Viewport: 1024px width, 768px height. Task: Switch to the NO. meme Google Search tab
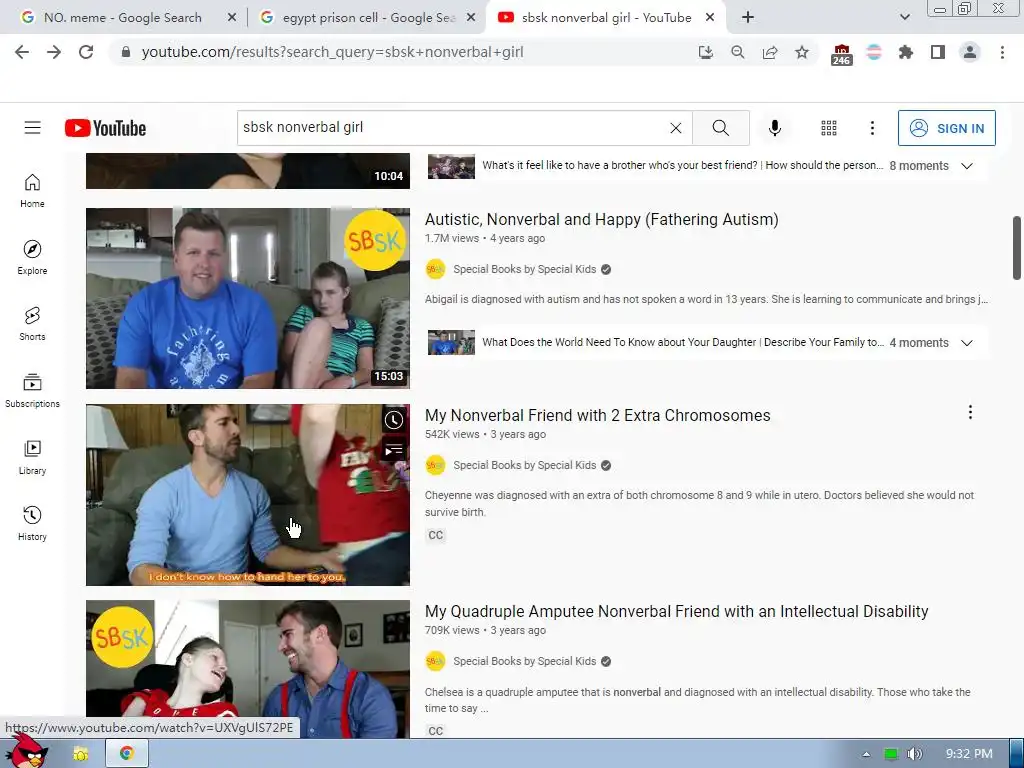(x=123, y=18)
